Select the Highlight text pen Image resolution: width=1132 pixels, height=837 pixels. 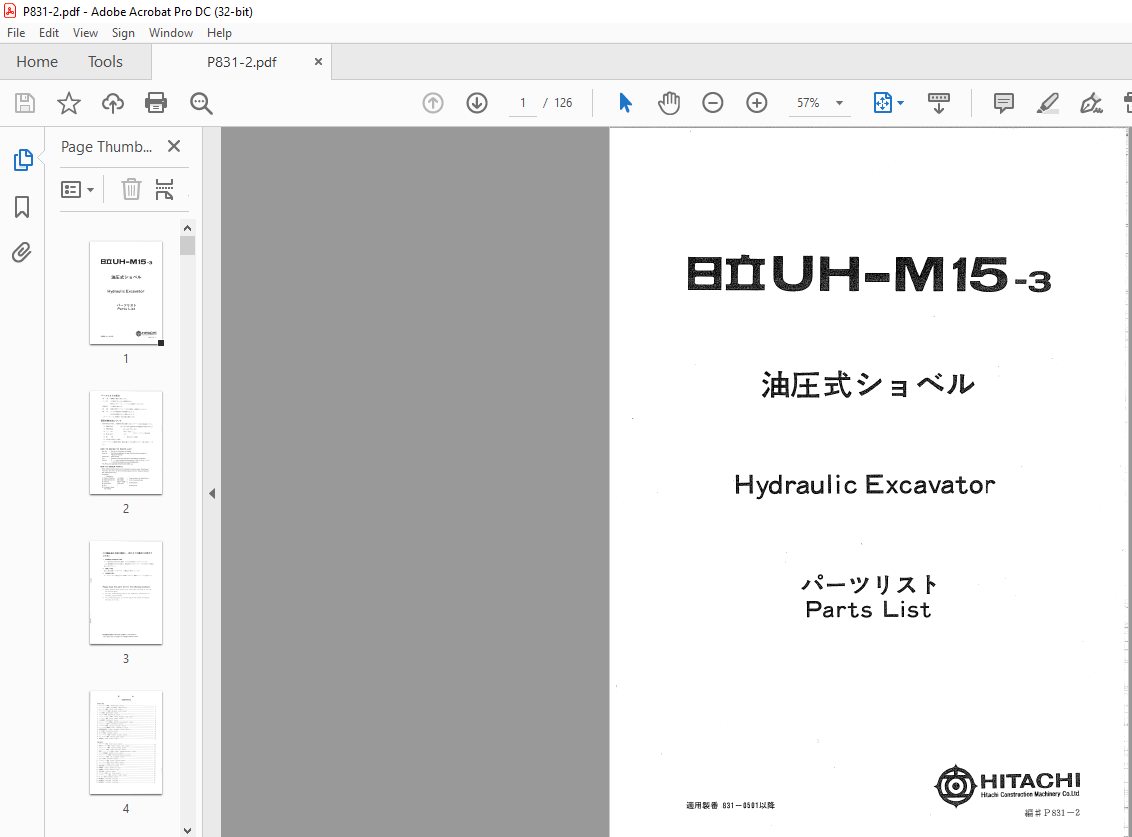point(1048,103)
